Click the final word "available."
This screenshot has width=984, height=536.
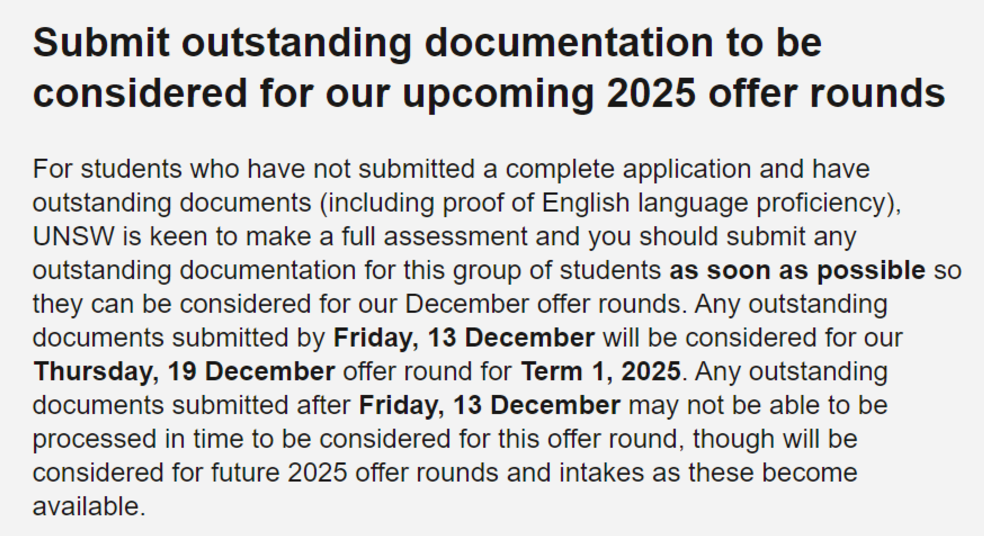(89, 507)
